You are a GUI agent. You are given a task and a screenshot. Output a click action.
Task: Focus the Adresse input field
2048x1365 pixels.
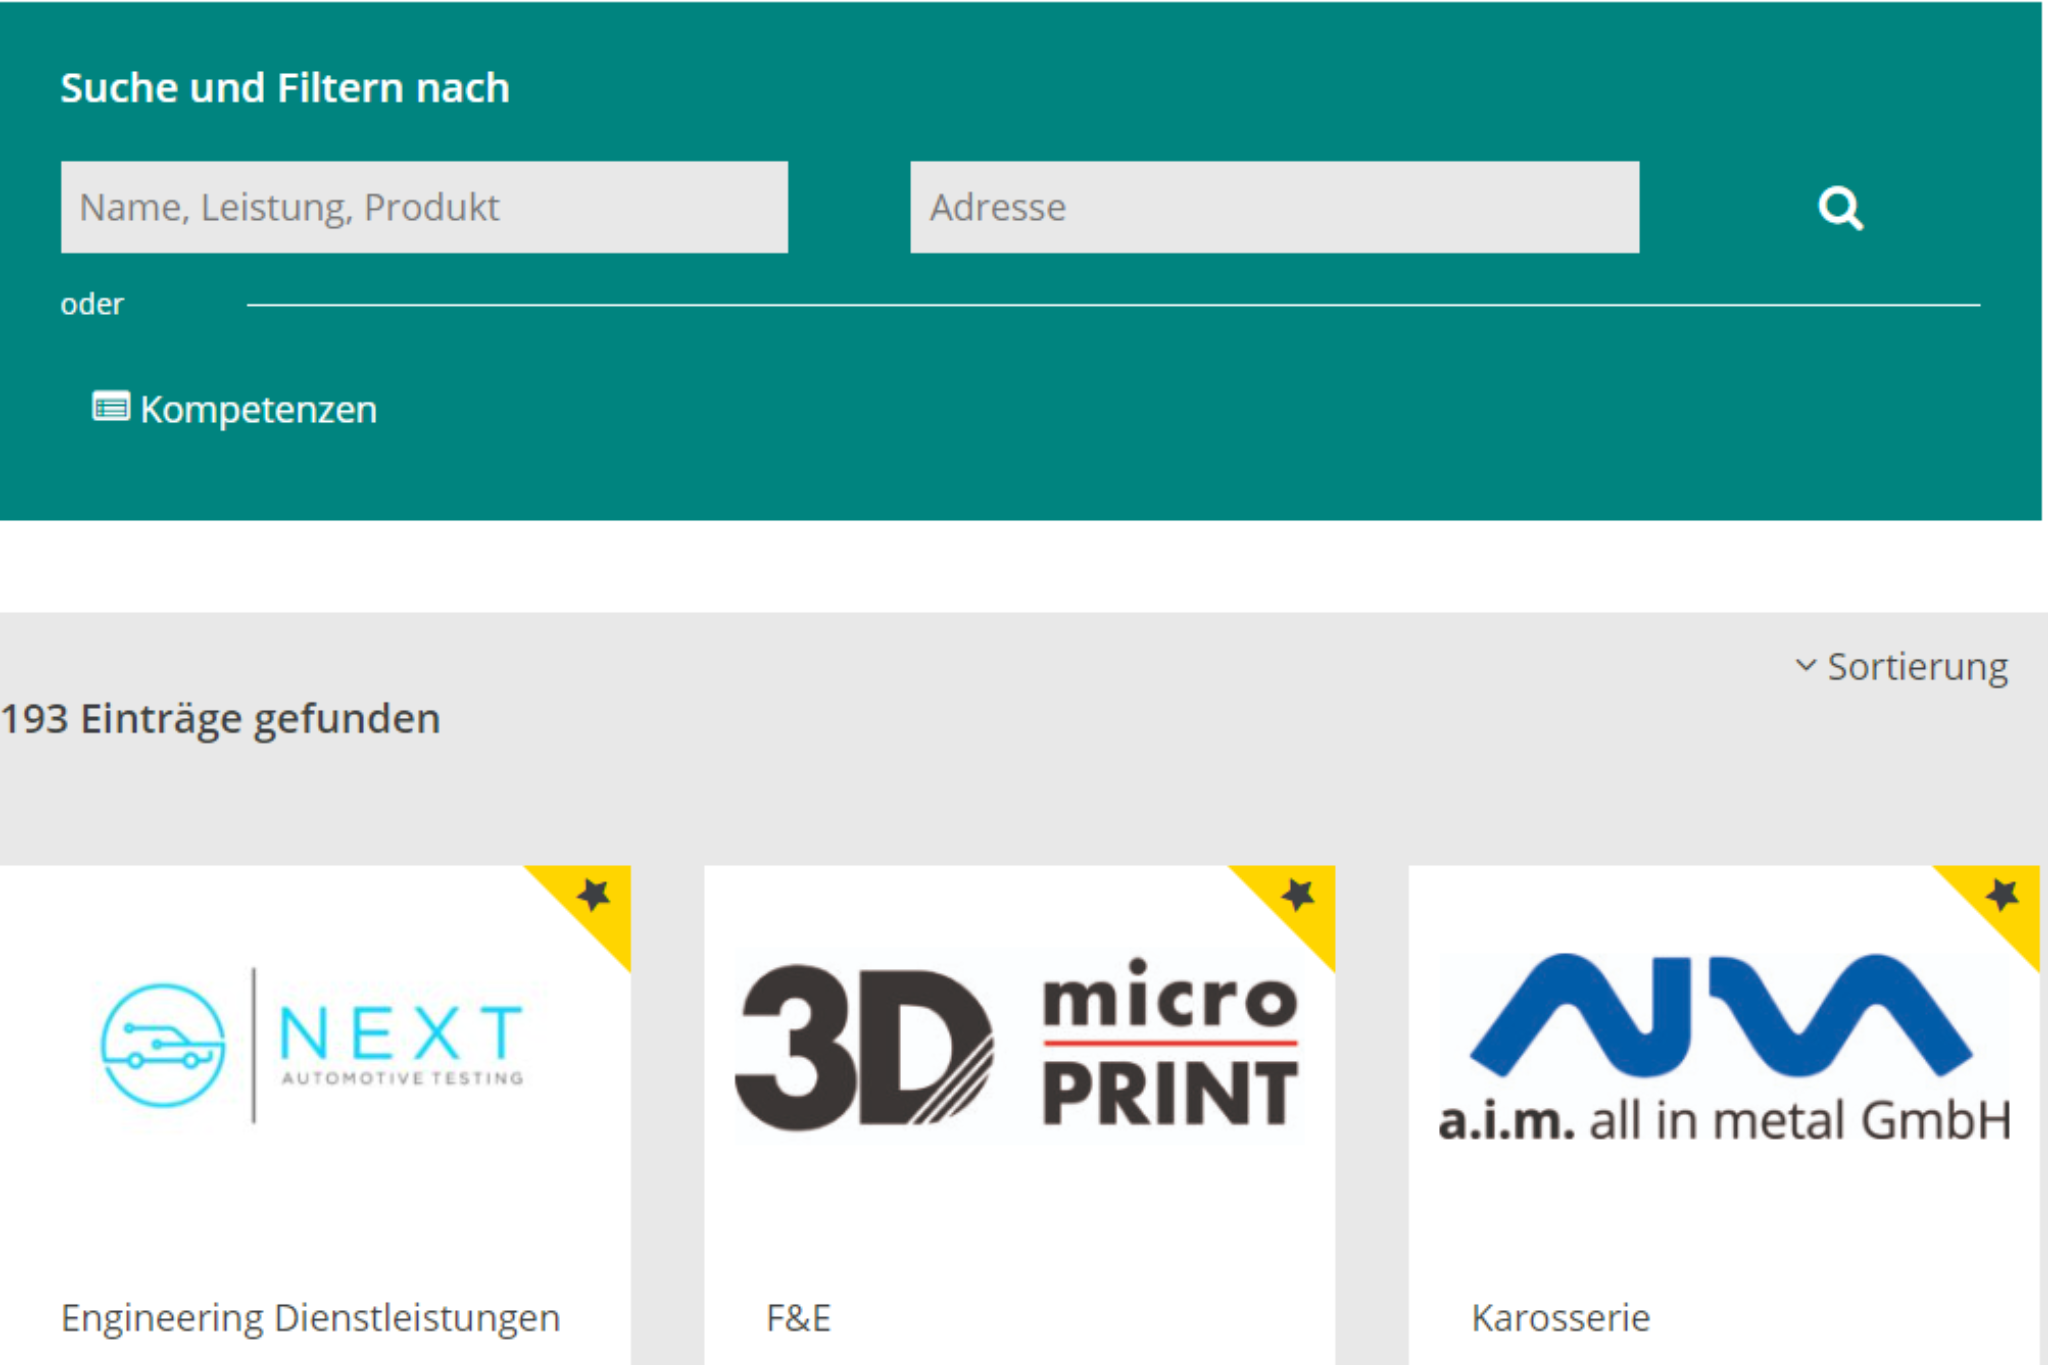click(1274, 207)
